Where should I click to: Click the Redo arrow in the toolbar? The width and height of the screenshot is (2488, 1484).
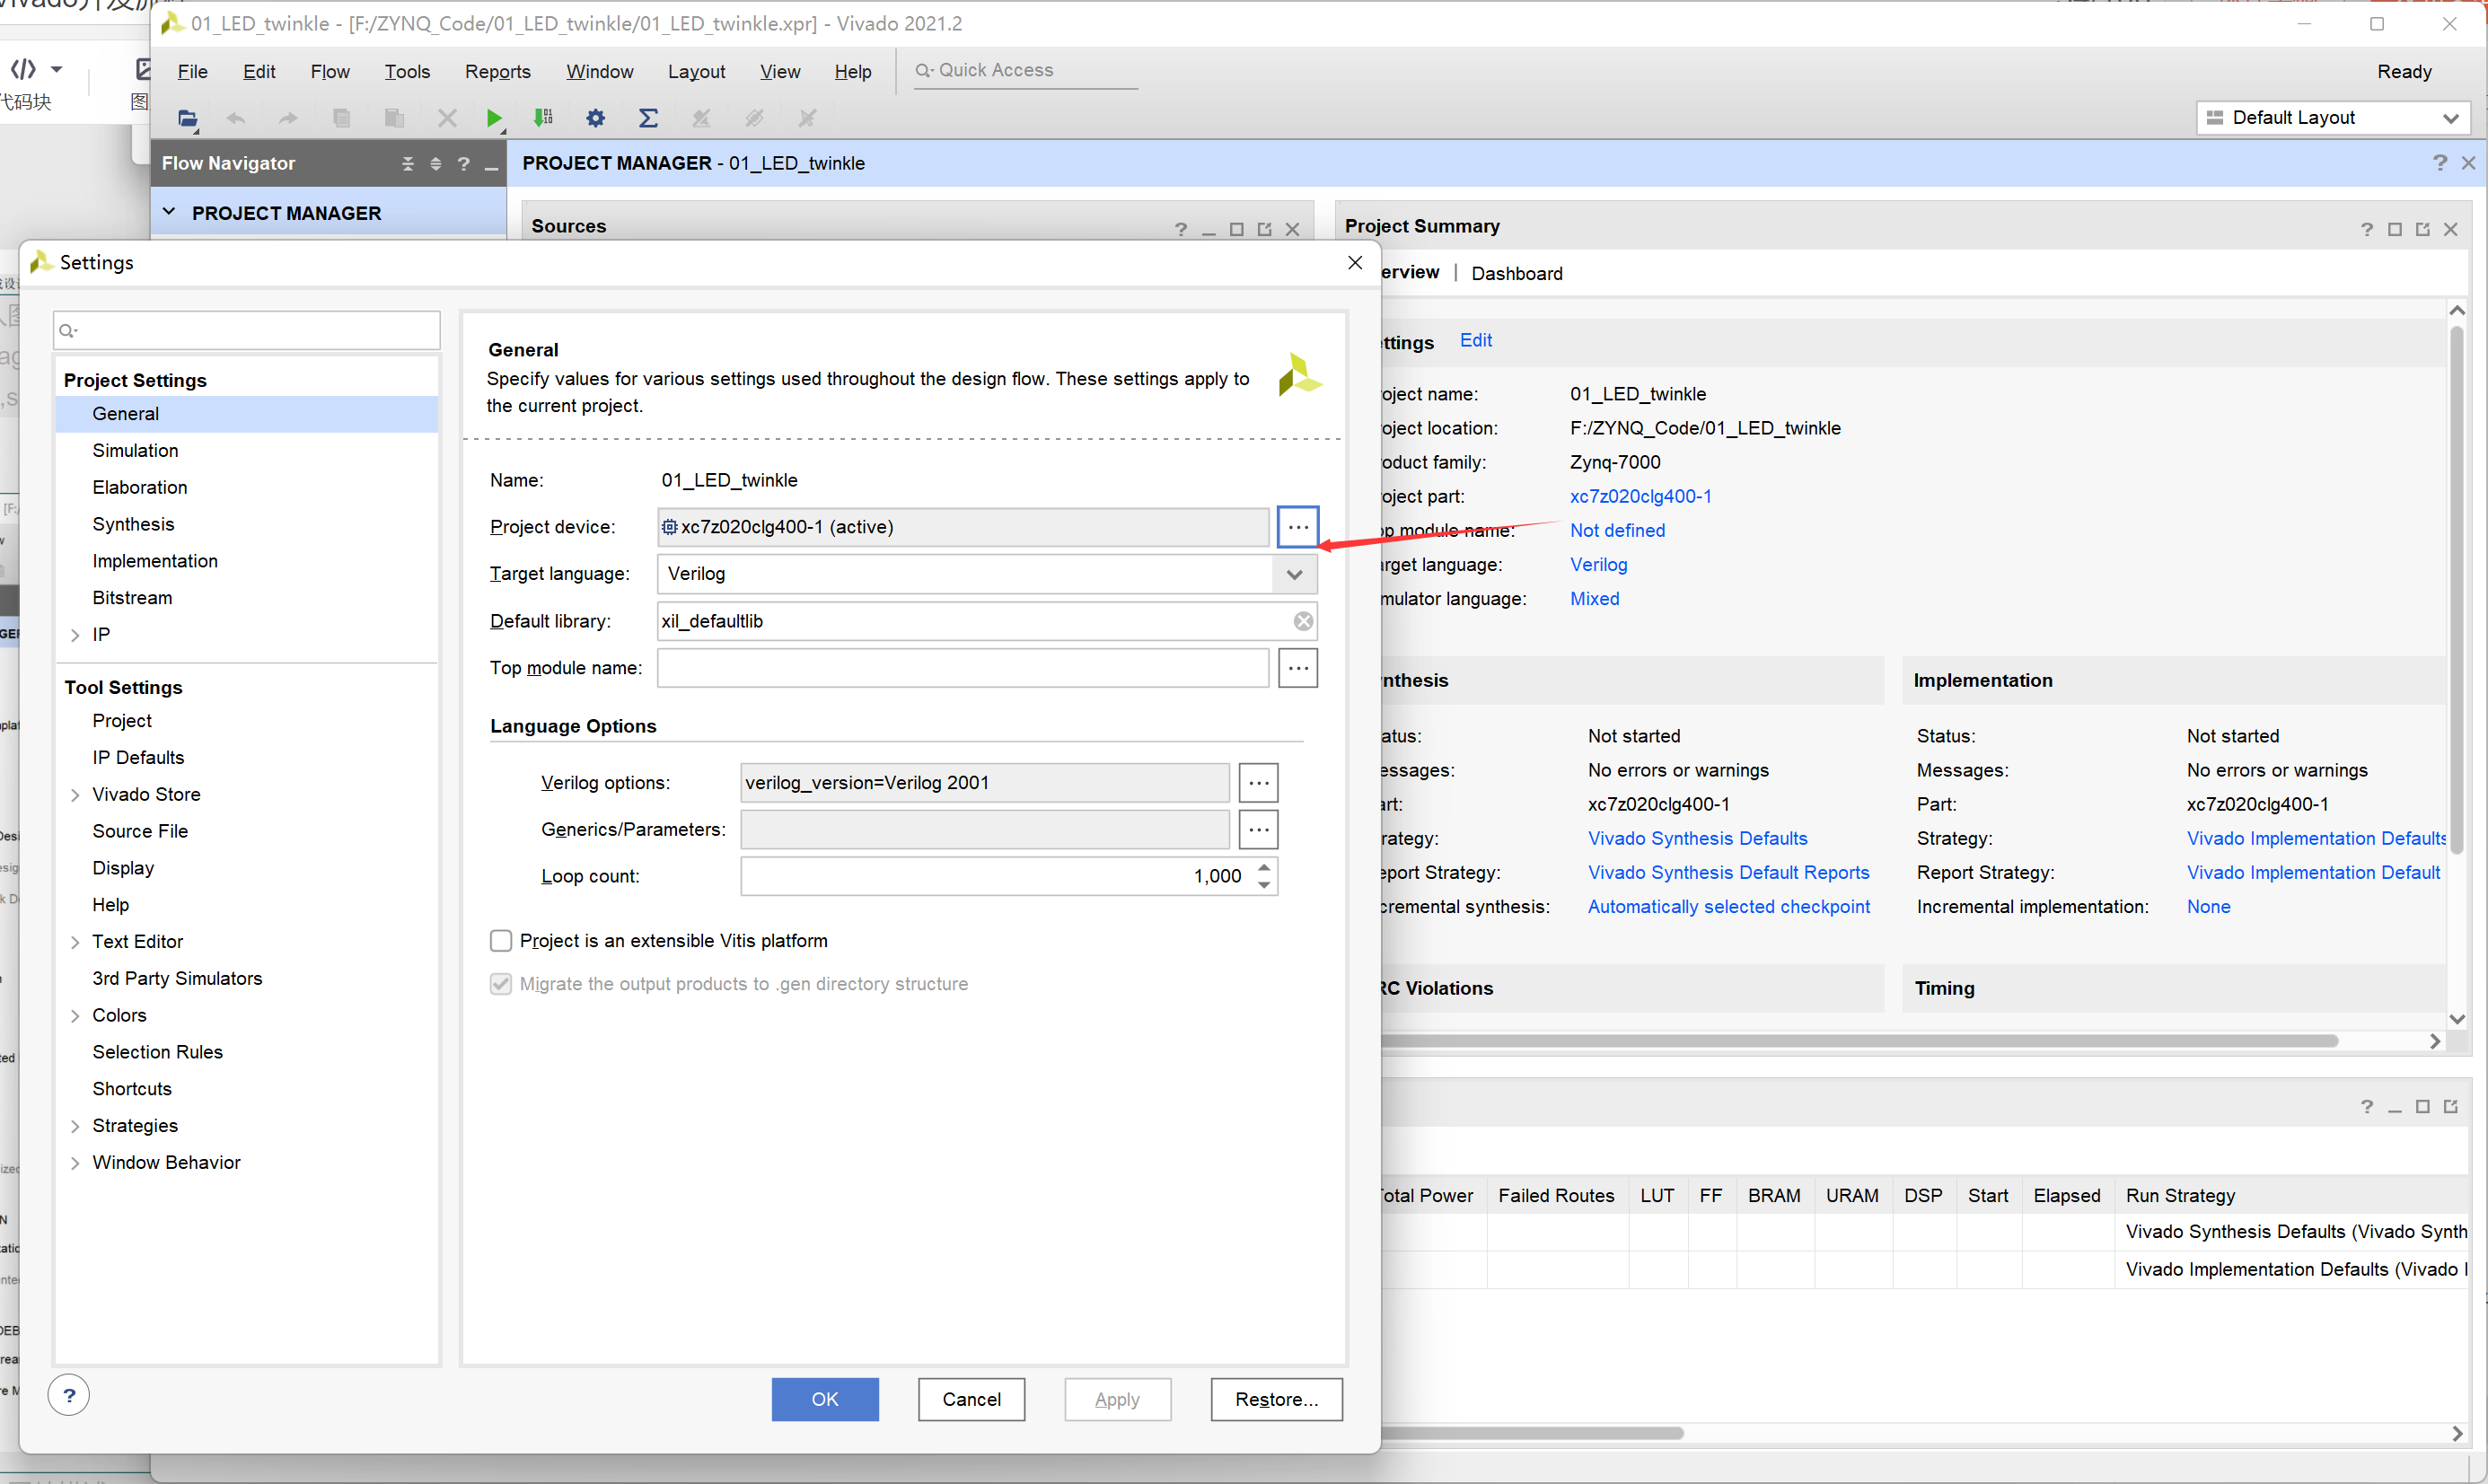point(288,118)
